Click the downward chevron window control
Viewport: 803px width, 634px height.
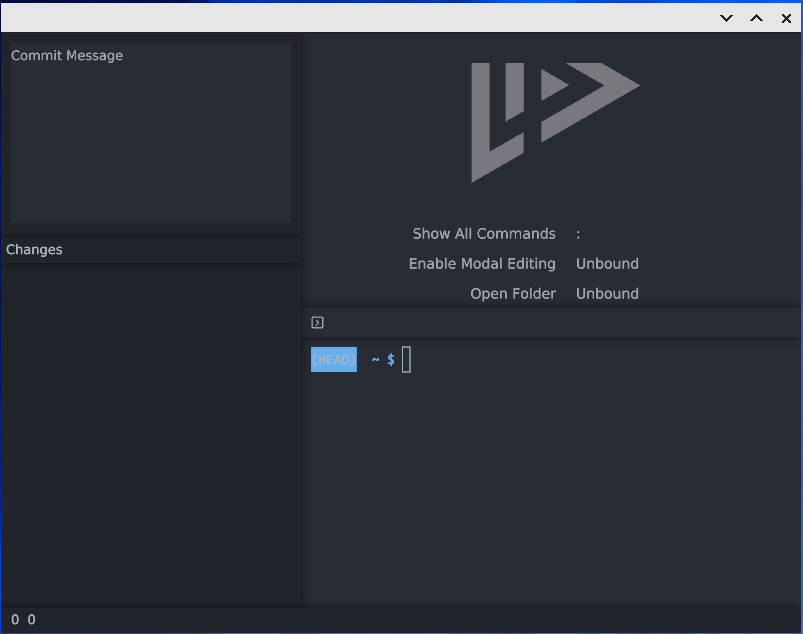coord(726,18)
